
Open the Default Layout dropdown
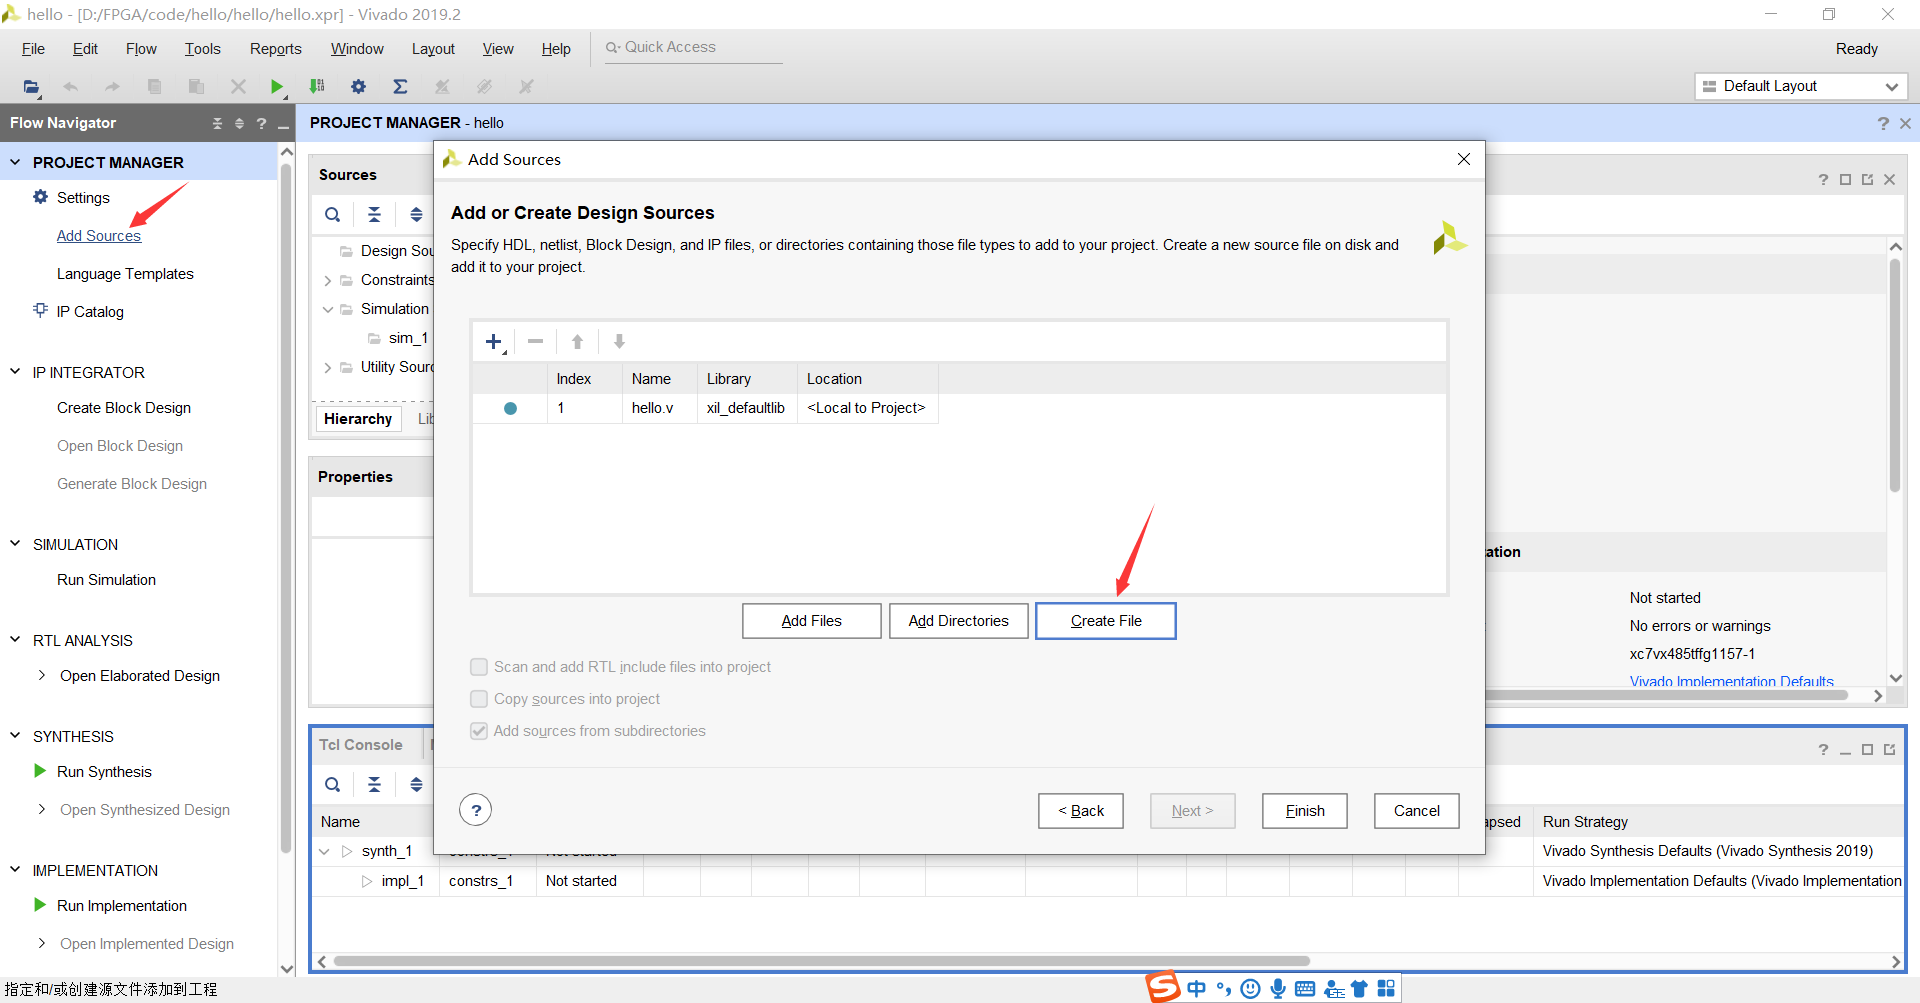[1801, 86]
